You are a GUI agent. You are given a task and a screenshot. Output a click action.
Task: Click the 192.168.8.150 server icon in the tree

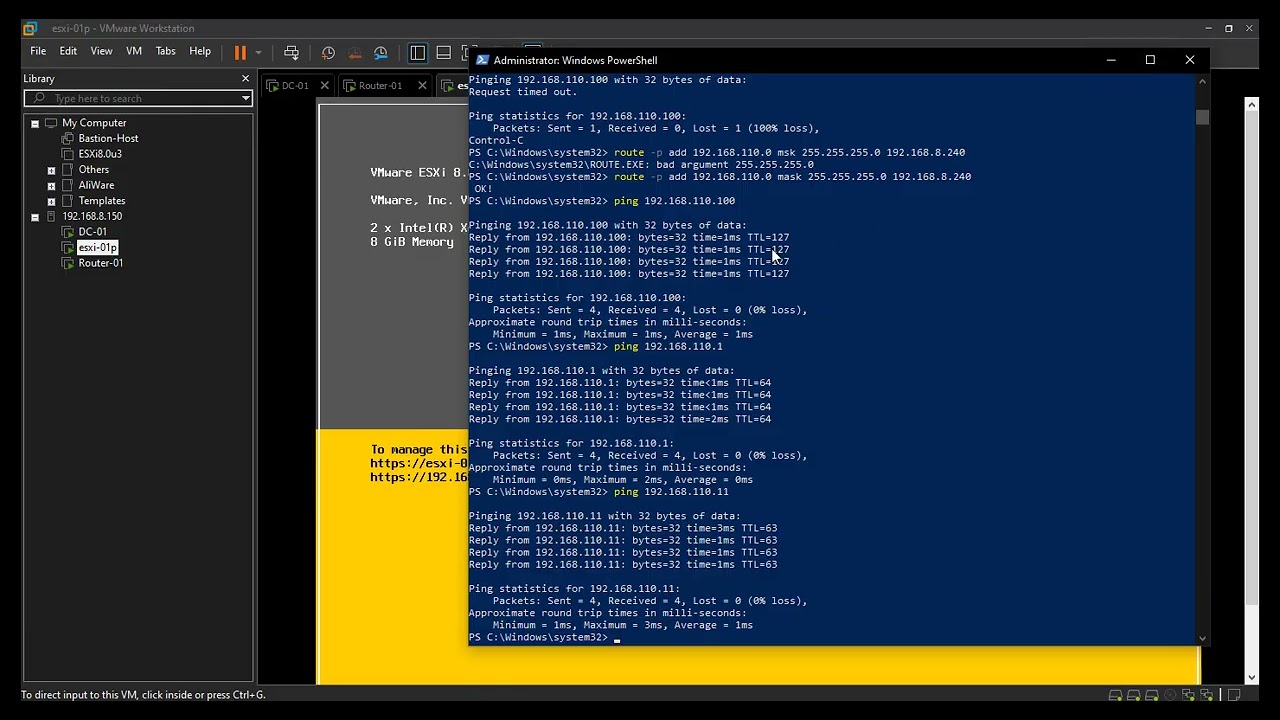(x=51, y=216)
